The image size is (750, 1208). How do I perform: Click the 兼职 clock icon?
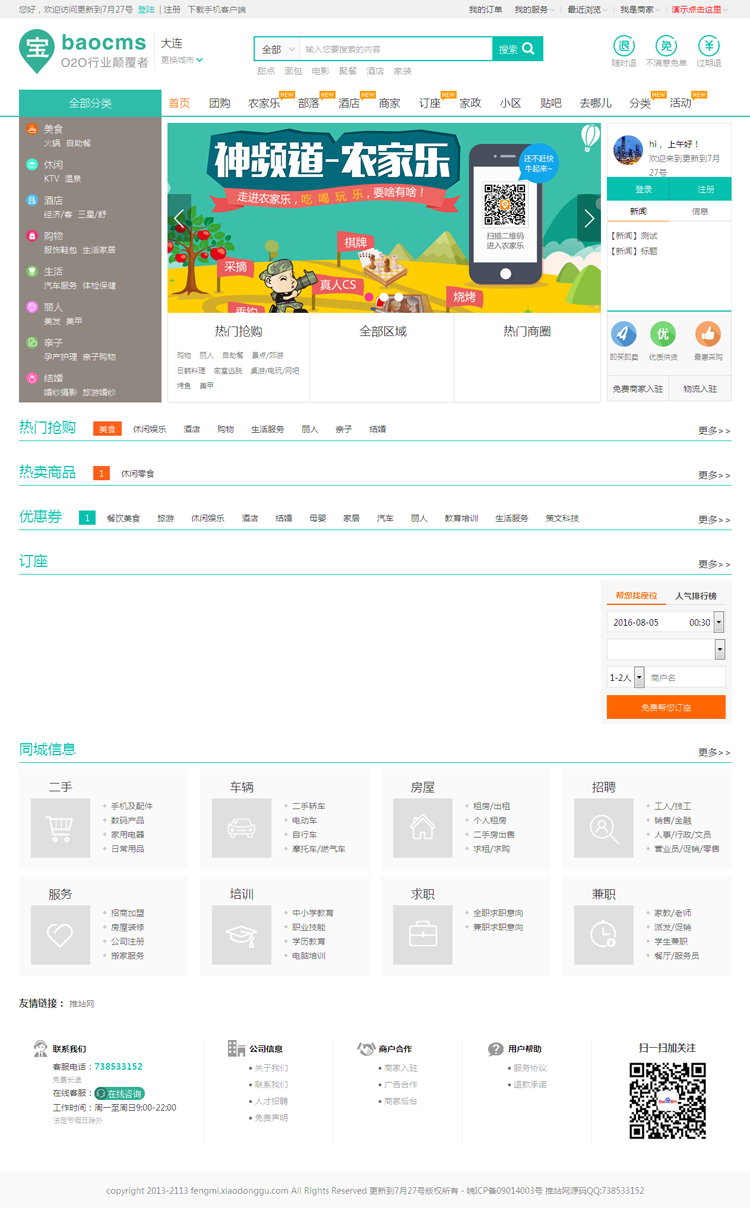[604, 935]
